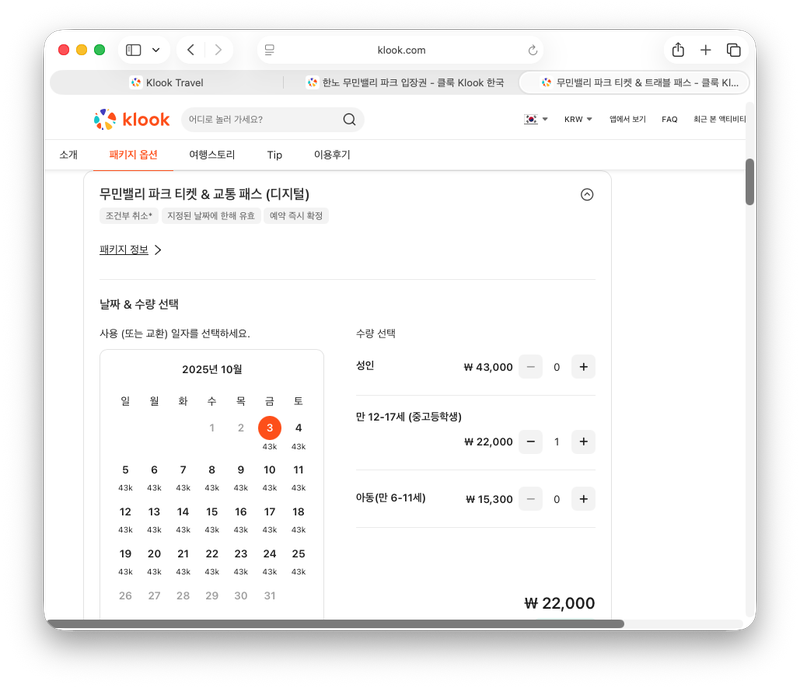This screenshot has height=688, width=800.
Task: Click the 조건부 취소 tag
Action: (x=129, y=216)
